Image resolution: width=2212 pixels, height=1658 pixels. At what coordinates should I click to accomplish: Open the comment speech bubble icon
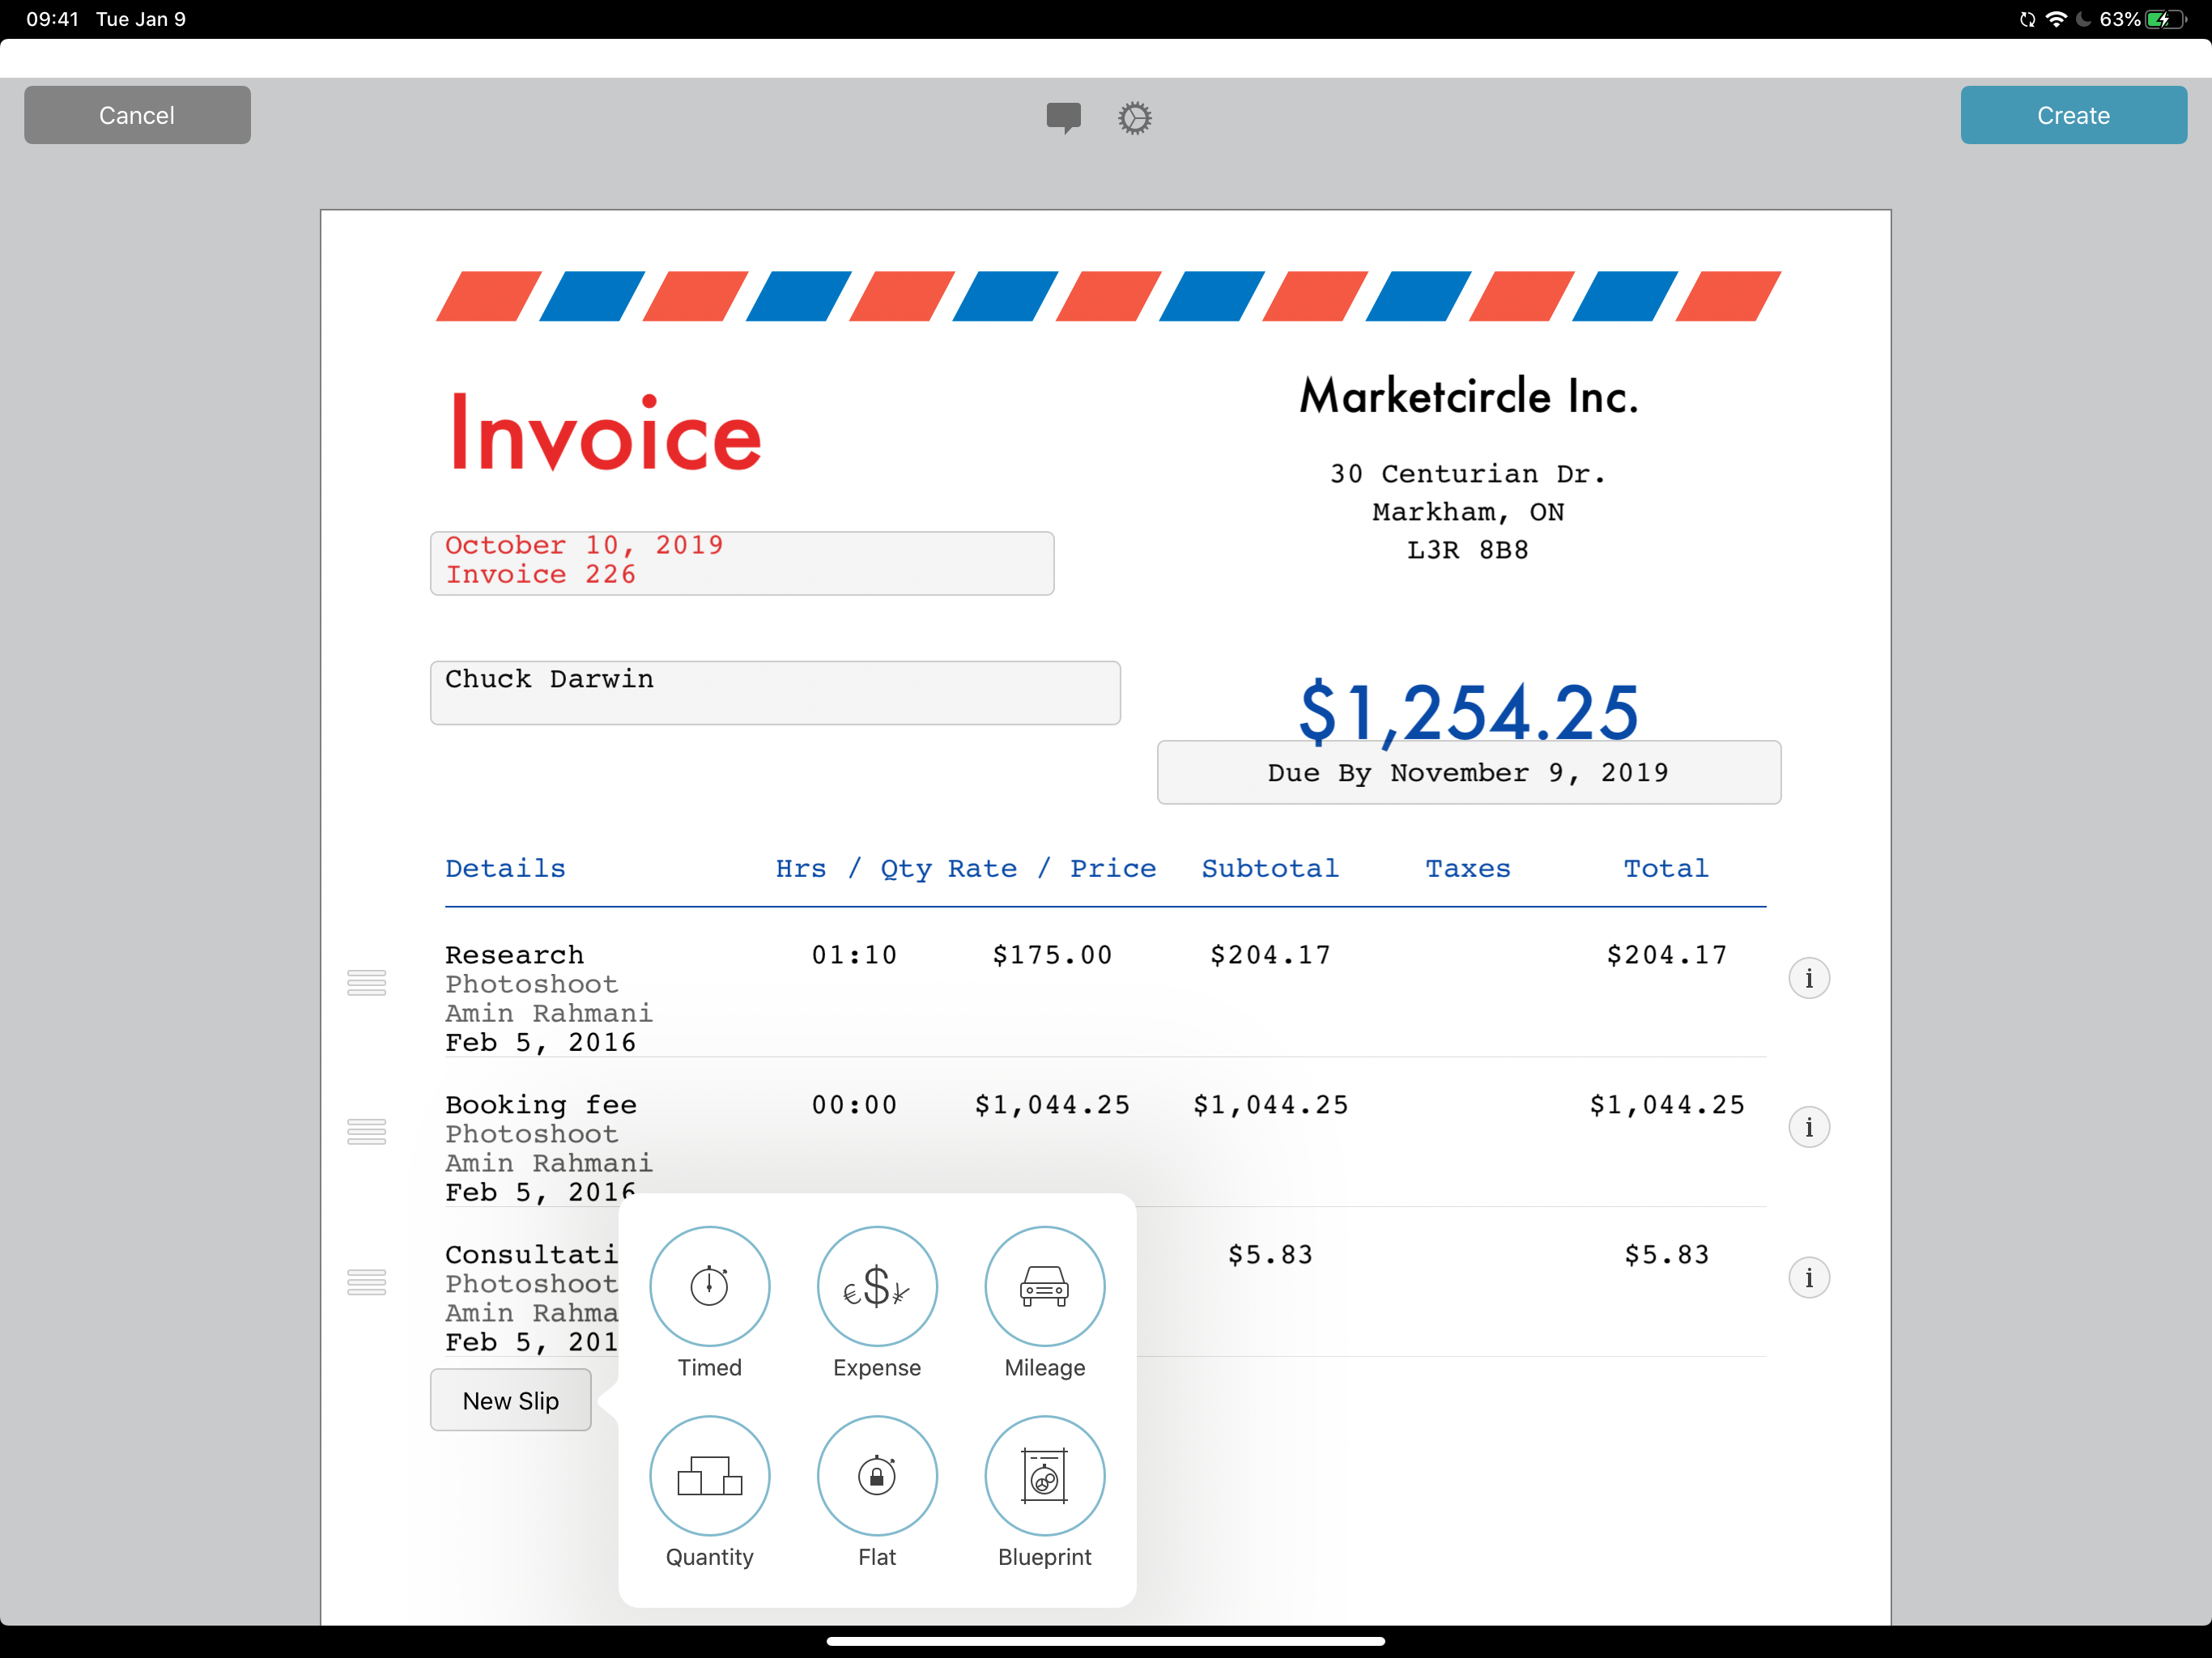pos(1063,118)
